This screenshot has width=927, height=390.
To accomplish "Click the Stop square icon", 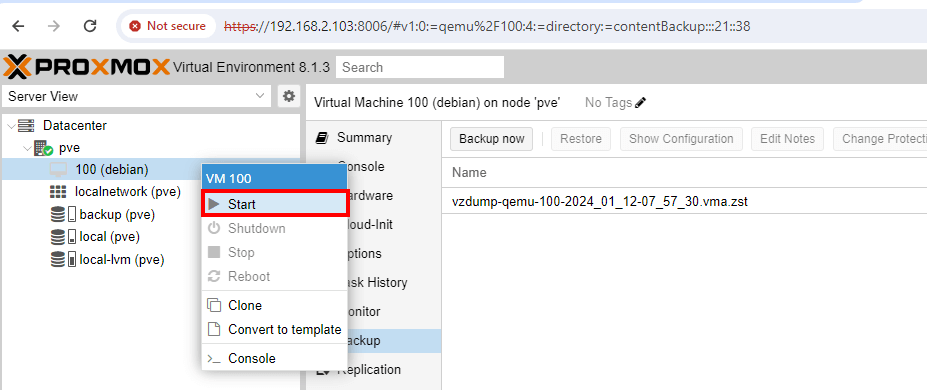I will [x=214, y=252].
